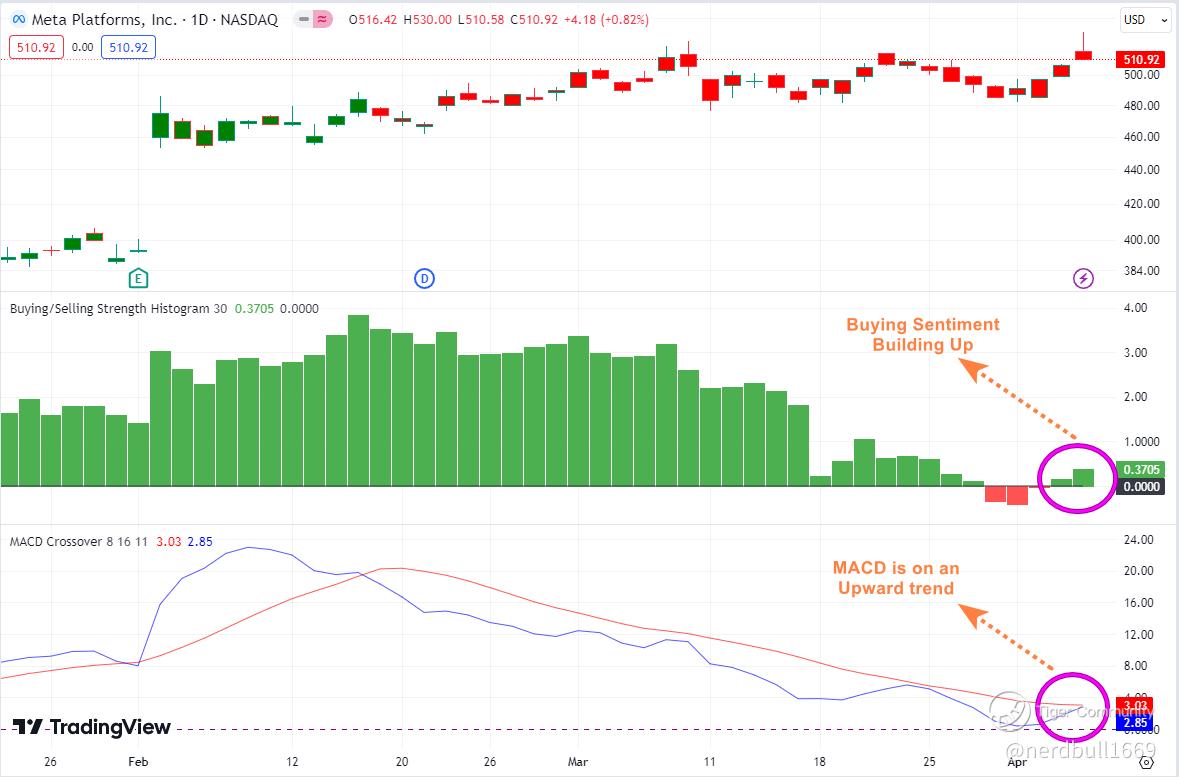Click the 0.00 spread value

(x=83, y=47)
